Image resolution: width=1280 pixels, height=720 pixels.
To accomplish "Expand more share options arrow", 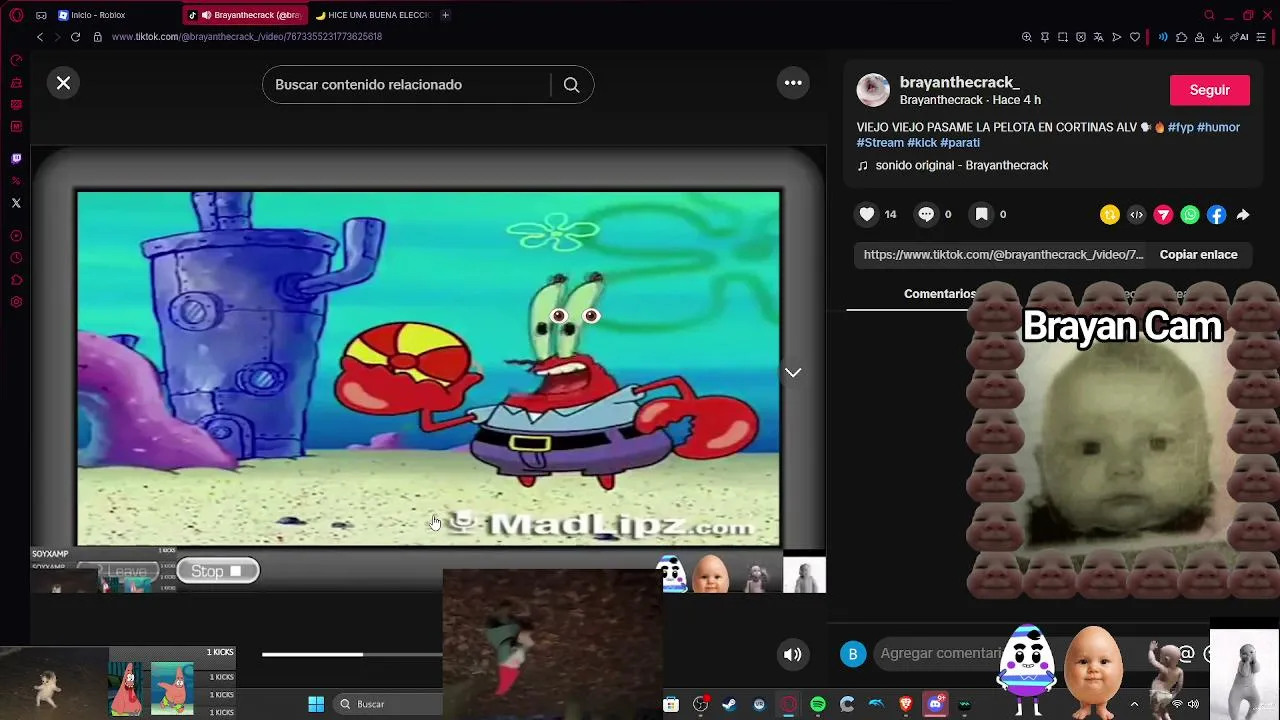I will [x=1243, y=214].
